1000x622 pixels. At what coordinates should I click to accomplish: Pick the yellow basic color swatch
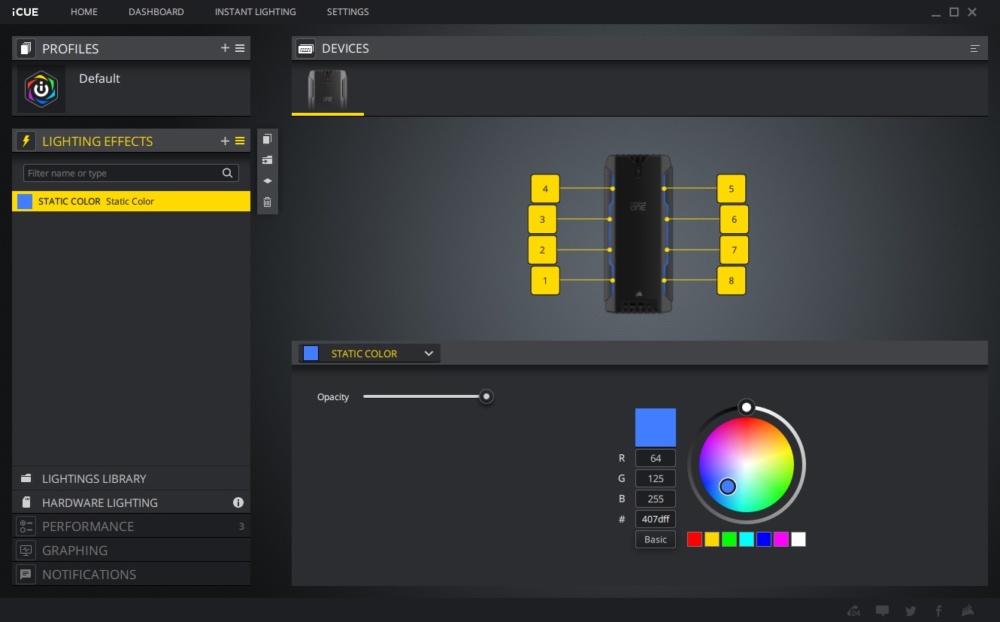pos(712,540)
